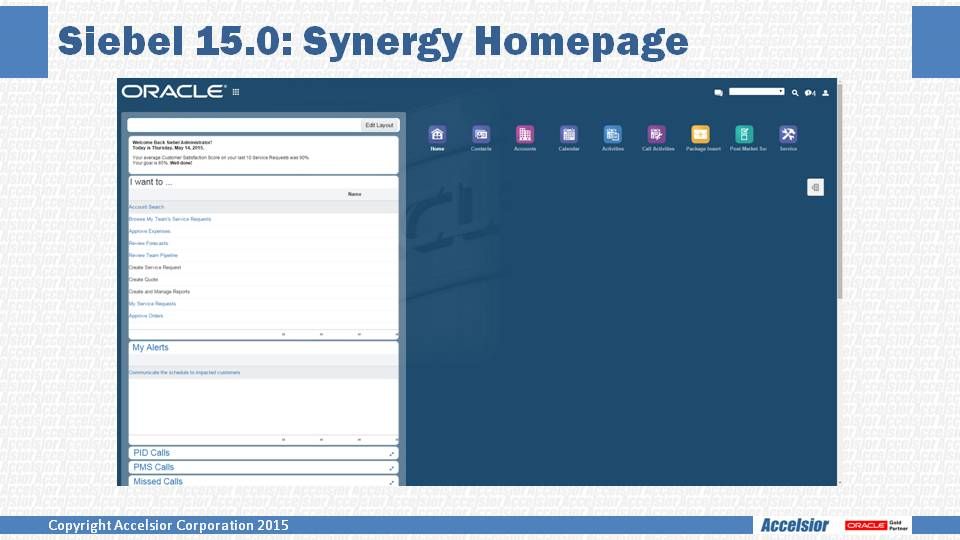Toggle the side panel icon at right
Screen dimensions: 960x540
point(815,187)
